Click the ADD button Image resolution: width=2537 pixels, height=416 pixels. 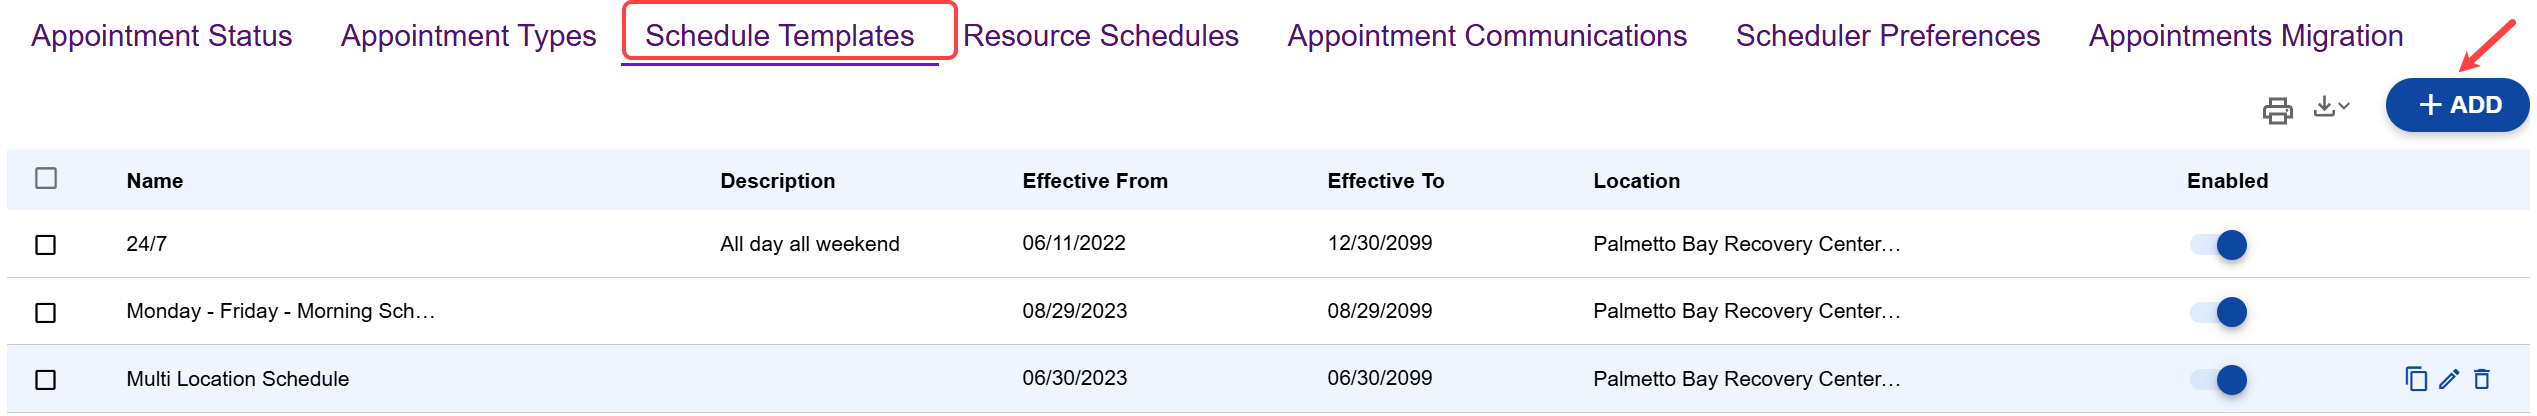(x=2457, y=105)
